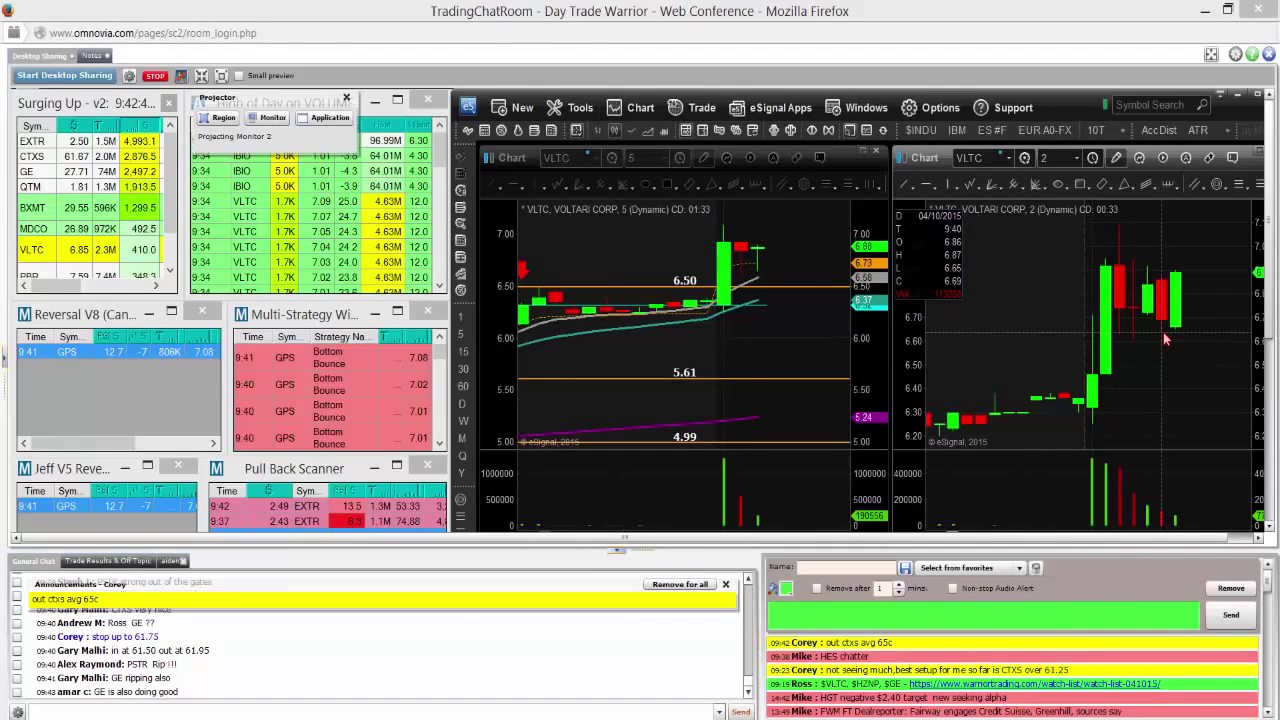Click the desktop sharing settings gear icon
Screen dimensions: 1280x720
click(129, 76)
